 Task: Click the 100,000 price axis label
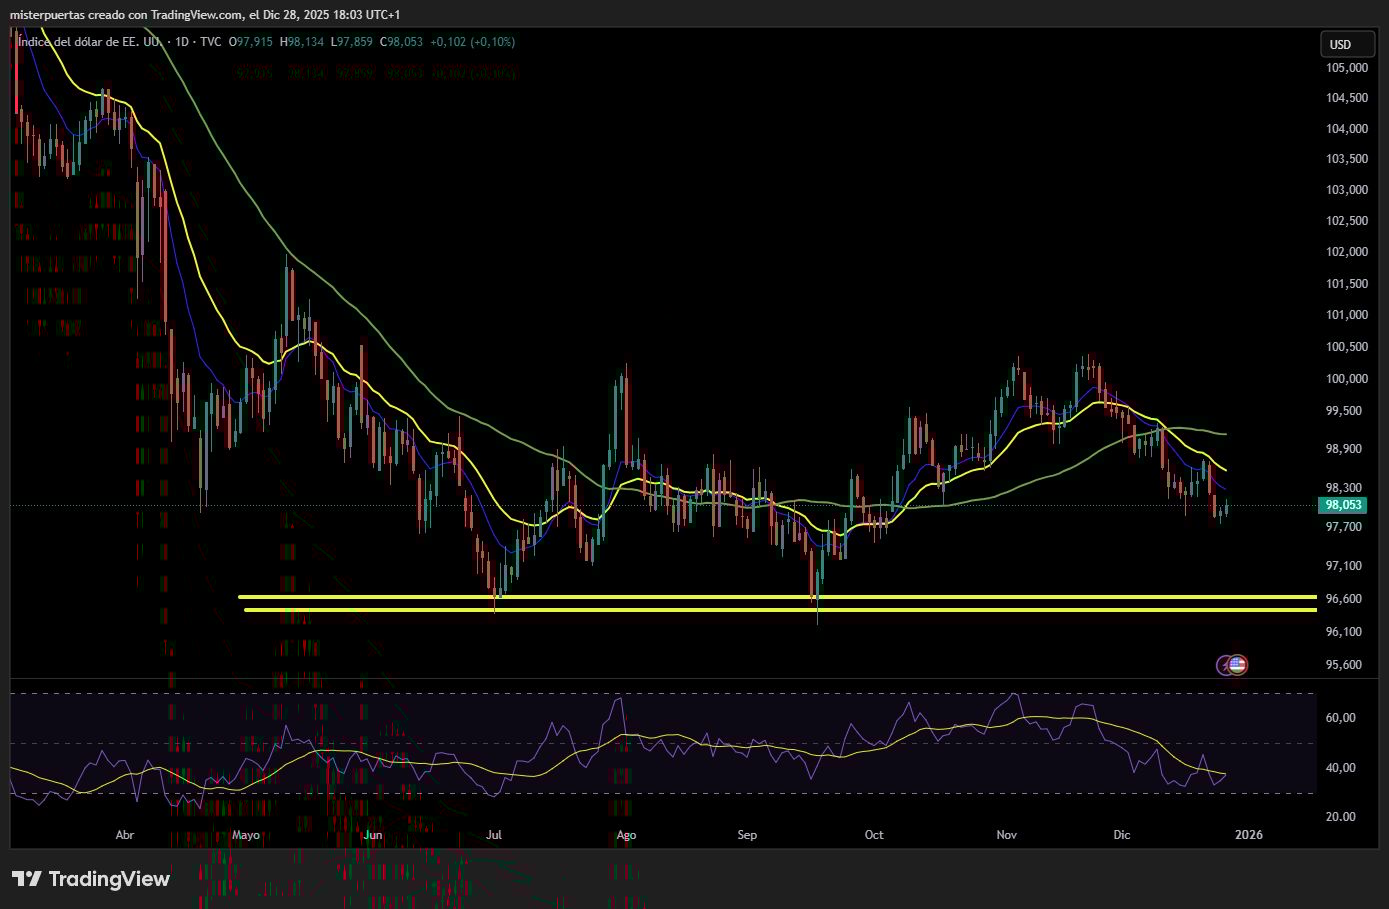tap(1347, 379)
